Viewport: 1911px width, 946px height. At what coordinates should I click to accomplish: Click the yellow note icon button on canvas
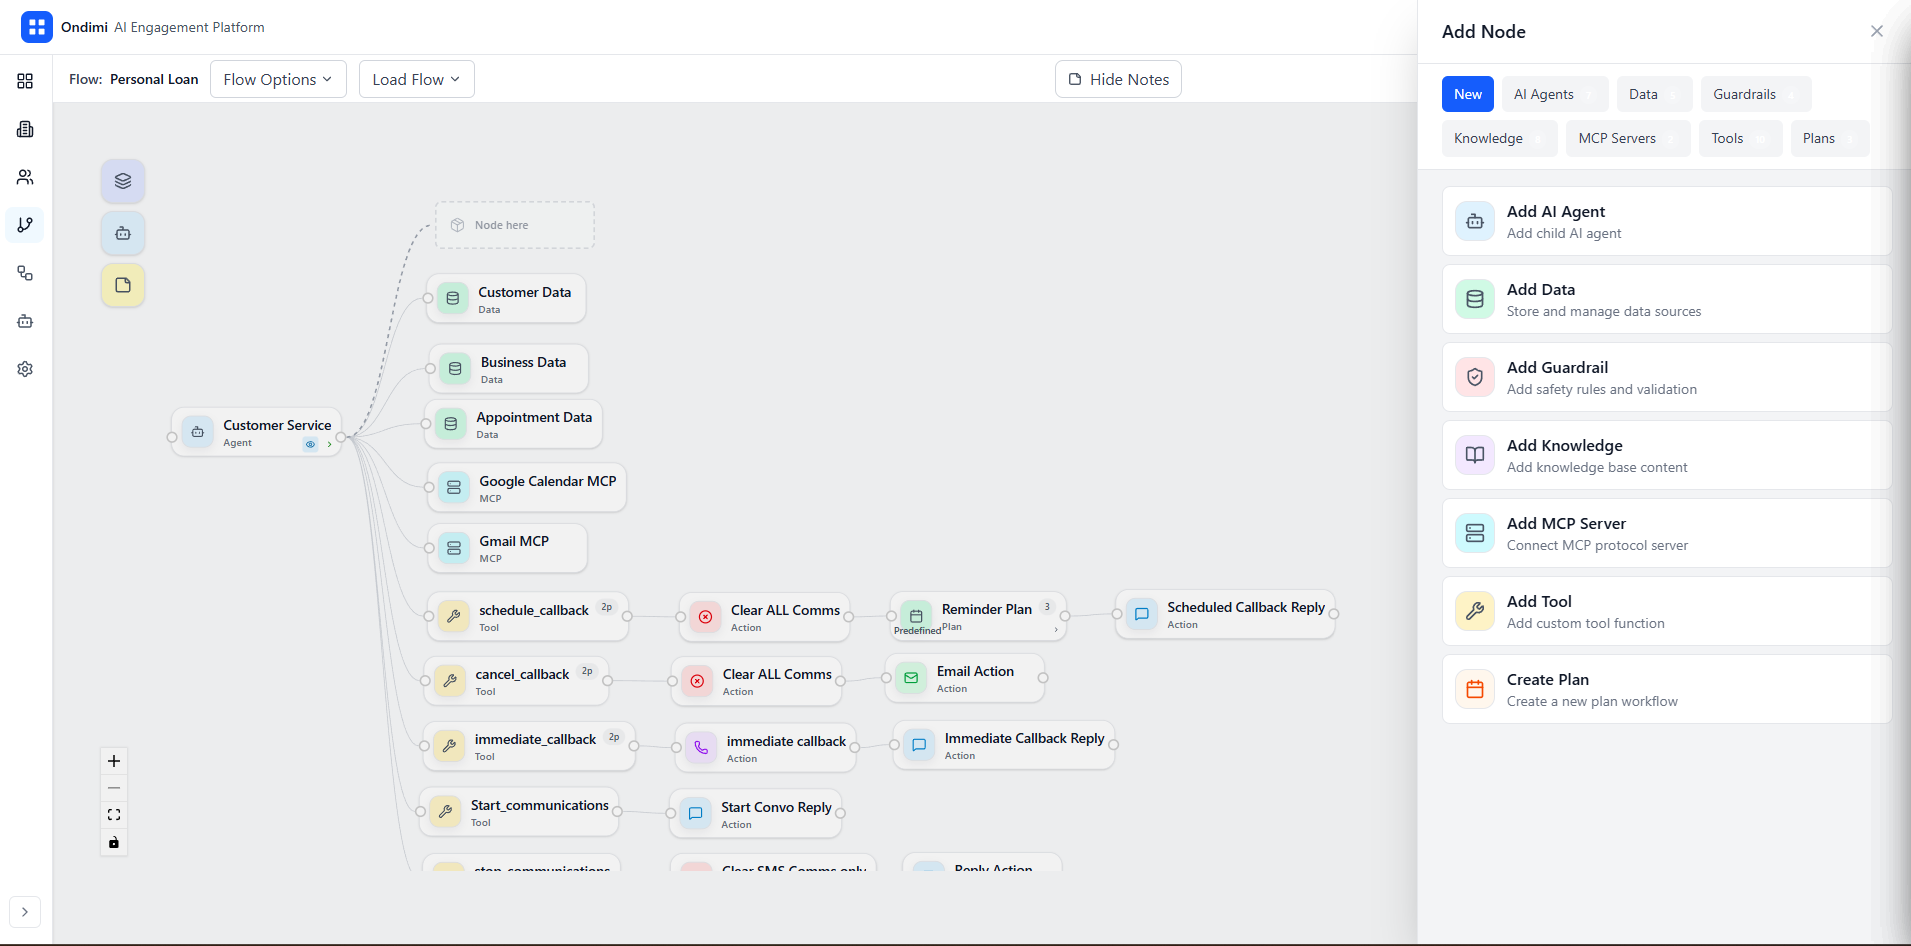[123, 285]
